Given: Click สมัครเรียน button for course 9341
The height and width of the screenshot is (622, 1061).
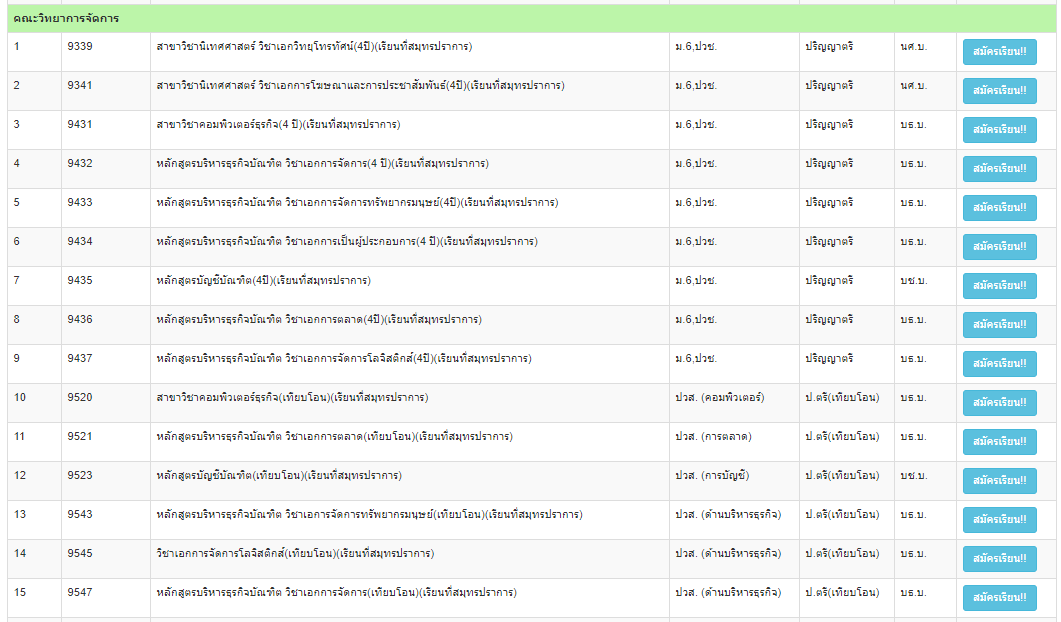Looking at the screenshot, I should (x=999, y=91).
